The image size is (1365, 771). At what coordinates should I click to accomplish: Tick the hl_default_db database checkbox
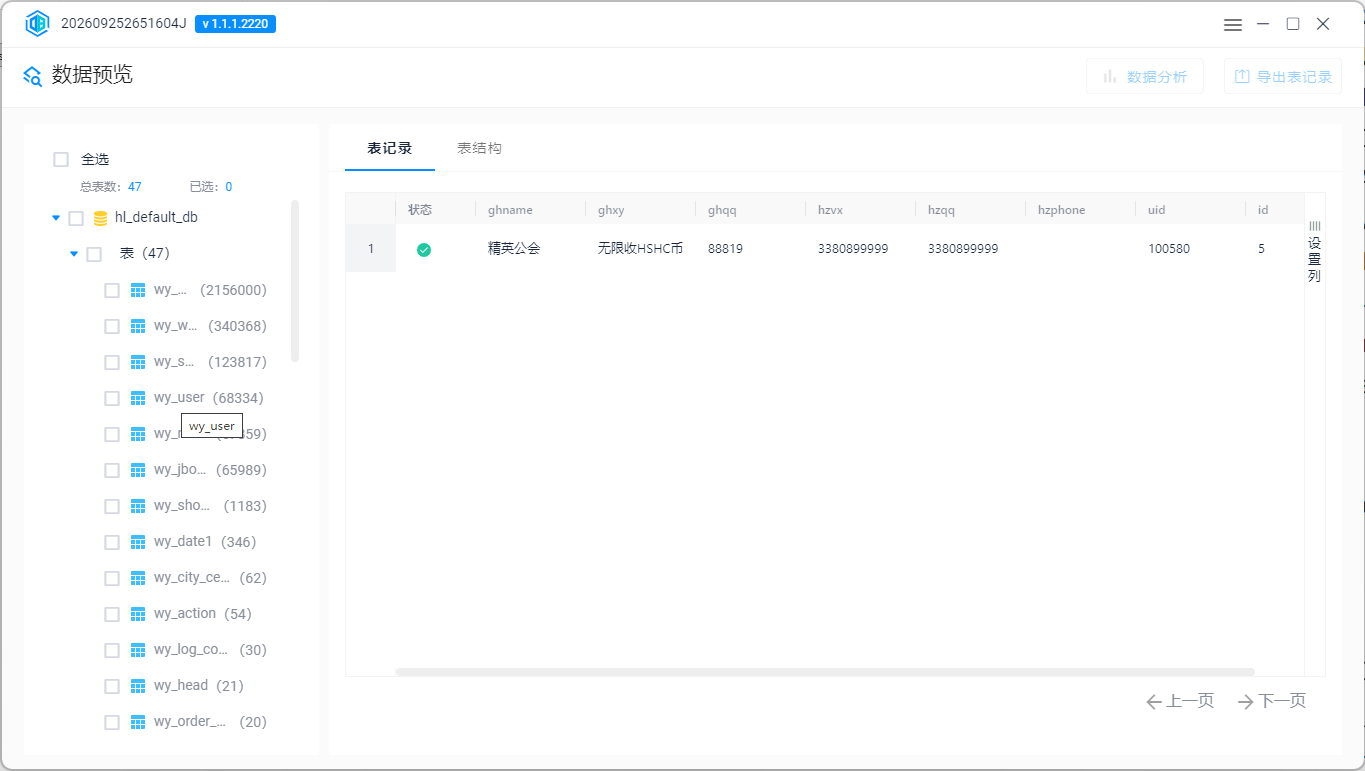click(x=76, y=218)
